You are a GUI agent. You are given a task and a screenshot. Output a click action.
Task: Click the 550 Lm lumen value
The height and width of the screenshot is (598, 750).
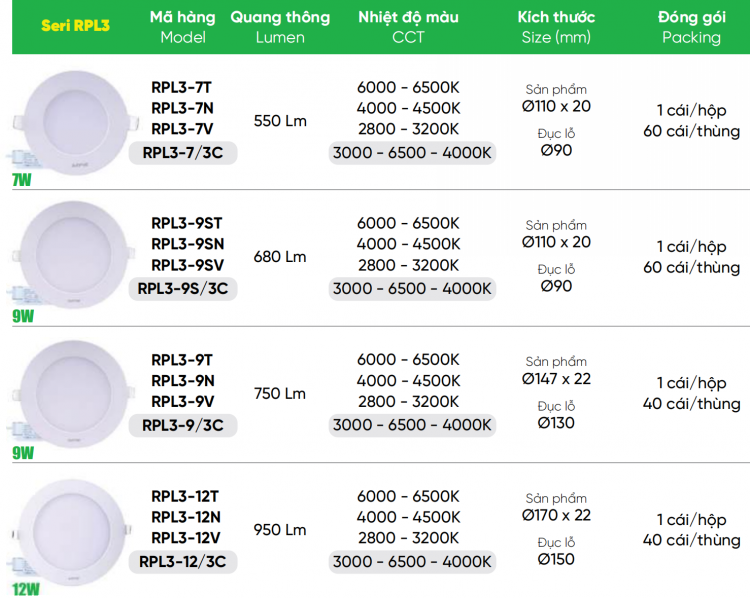click(280, 121)
